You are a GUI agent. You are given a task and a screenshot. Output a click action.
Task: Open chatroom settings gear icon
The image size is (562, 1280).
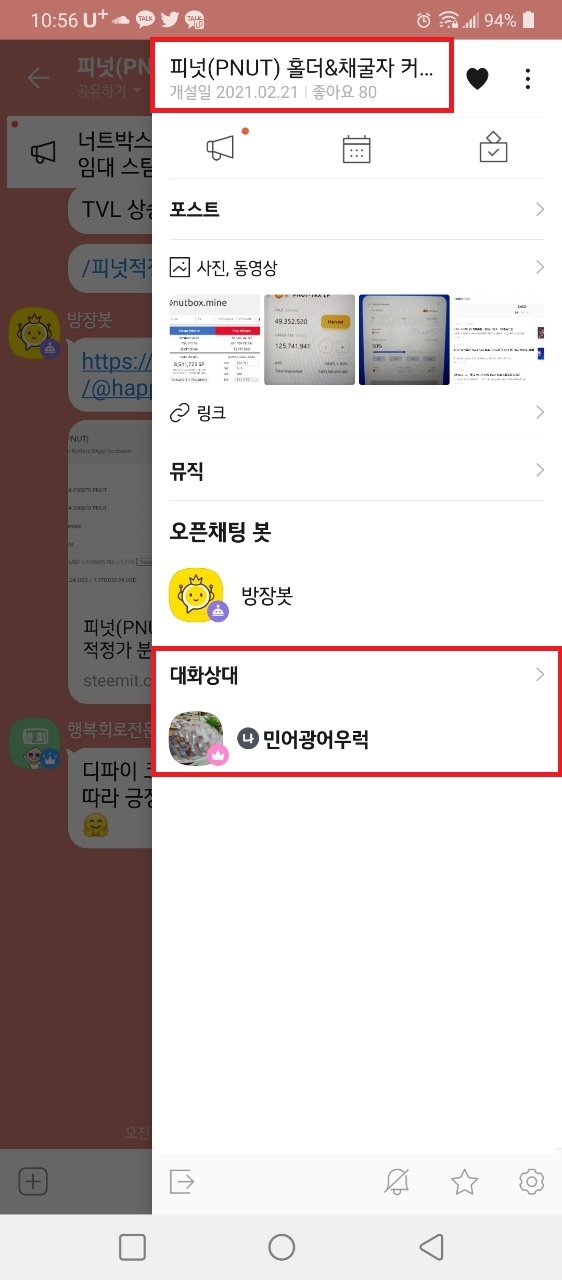click(532, 1182)
